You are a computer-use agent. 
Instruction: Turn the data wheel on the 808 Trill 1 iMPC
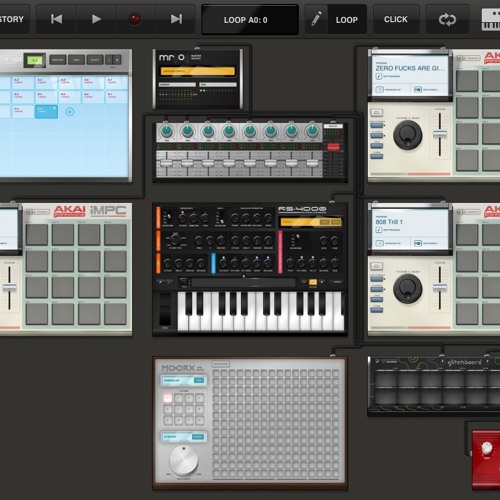point(408,288)
